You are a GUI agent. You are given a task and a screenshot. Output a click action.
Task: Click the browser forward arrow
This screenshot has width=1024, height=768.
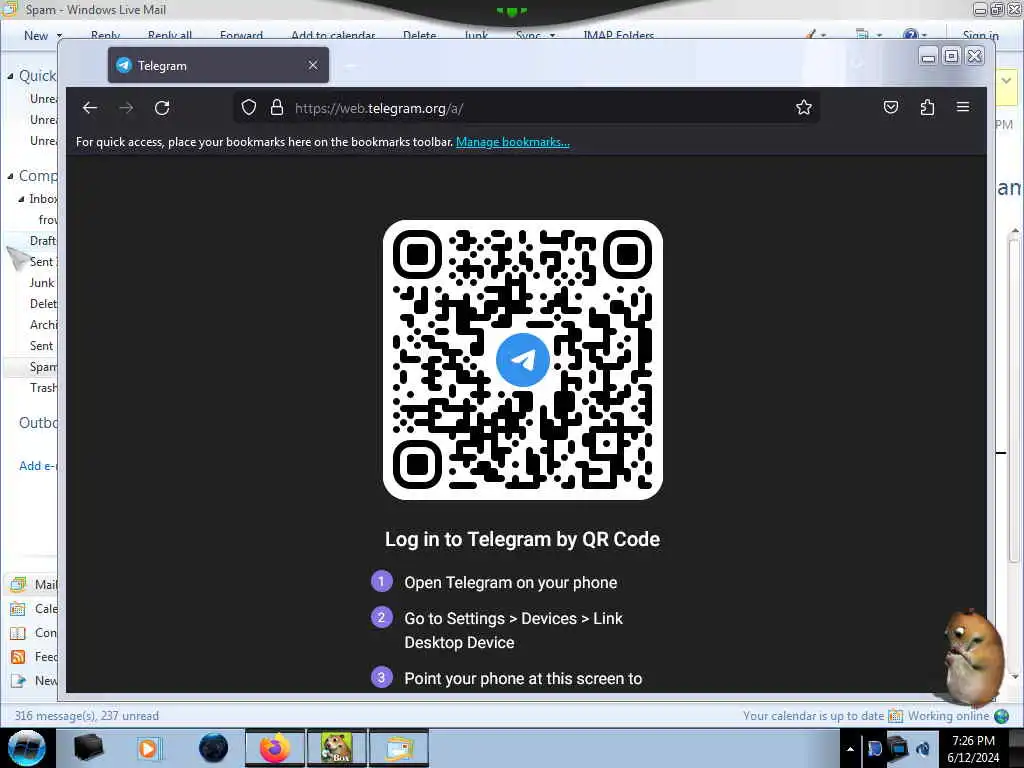126,108
